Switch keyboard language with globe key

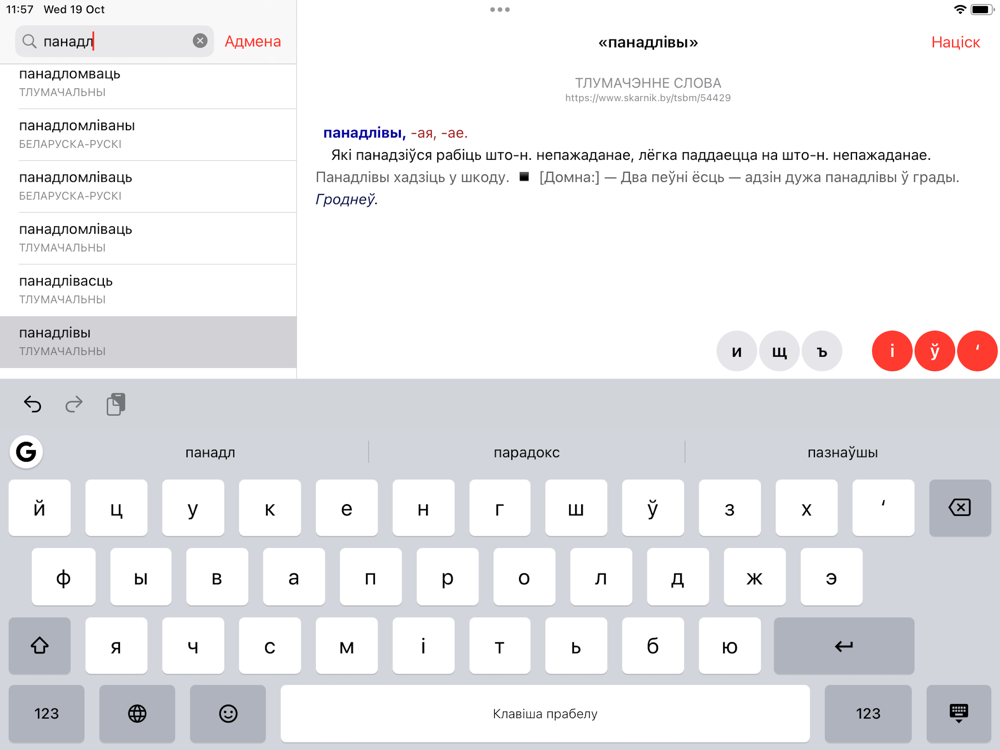[137, 713]
